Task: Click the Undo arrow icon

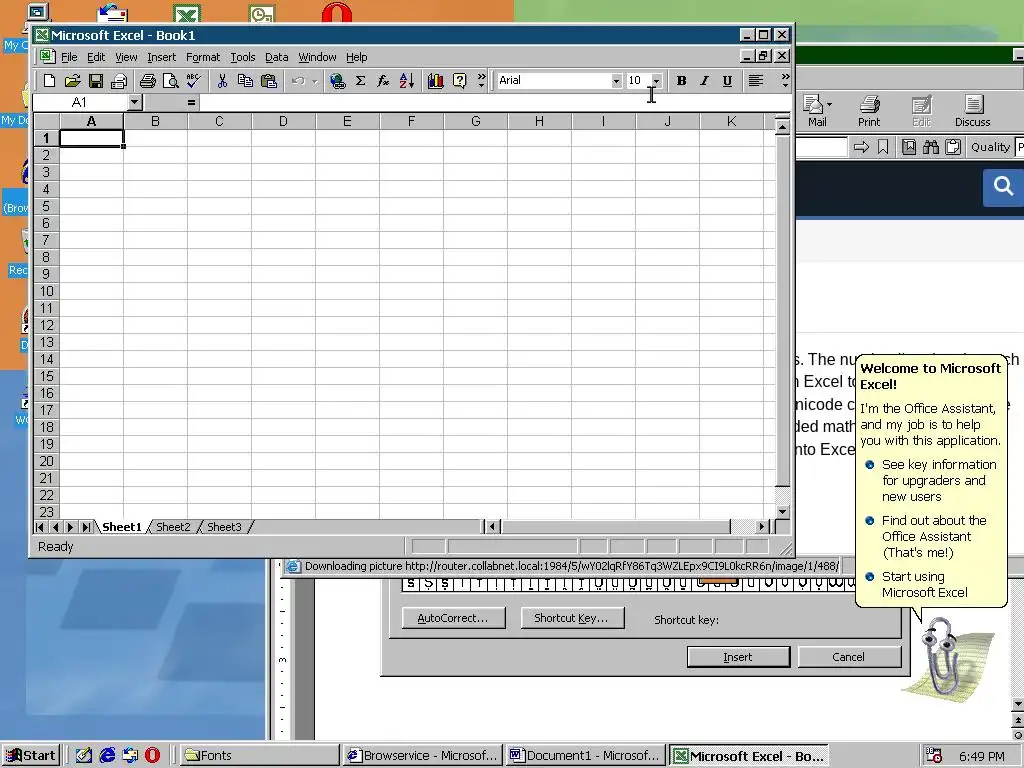Action: [x=298, y=81]
